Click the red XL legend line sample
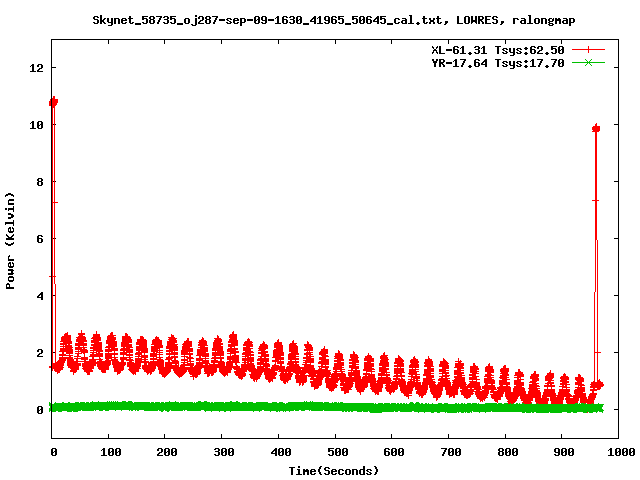The height and width of the screenshot is (480, 640). (588, 50)
